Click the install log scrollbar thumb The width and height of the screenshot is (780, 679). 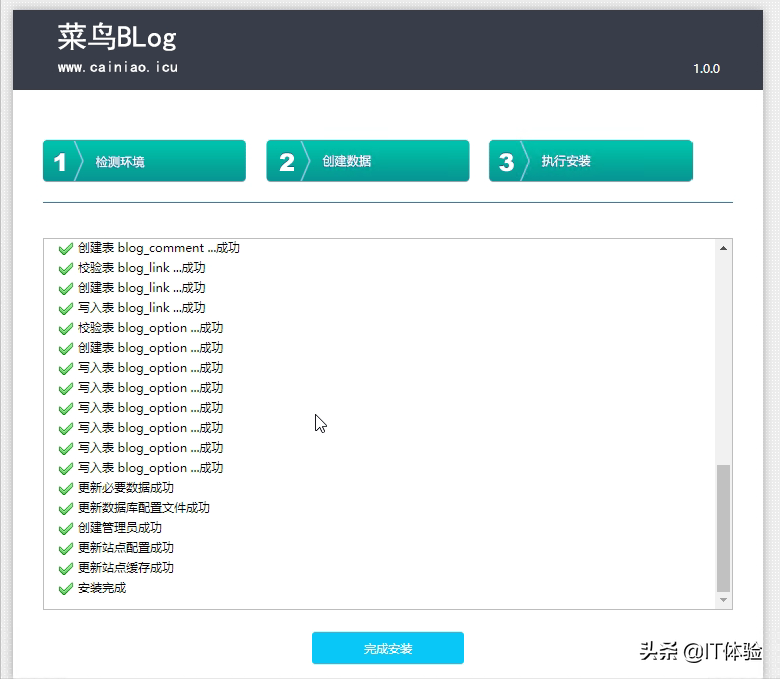[723, 528]
